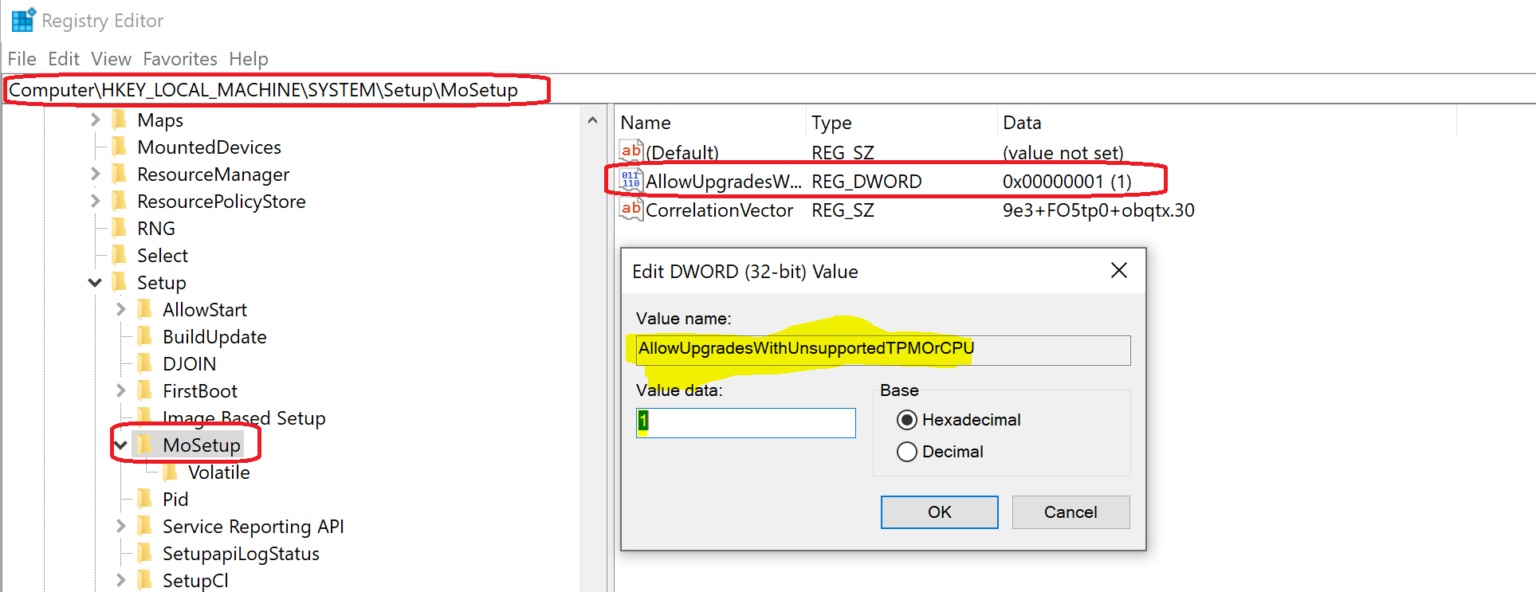Image resolution: width=1536 pixels, height=592 pixels.
Task: Click the BuildUpdate folder icon
Action: [145, 336]
